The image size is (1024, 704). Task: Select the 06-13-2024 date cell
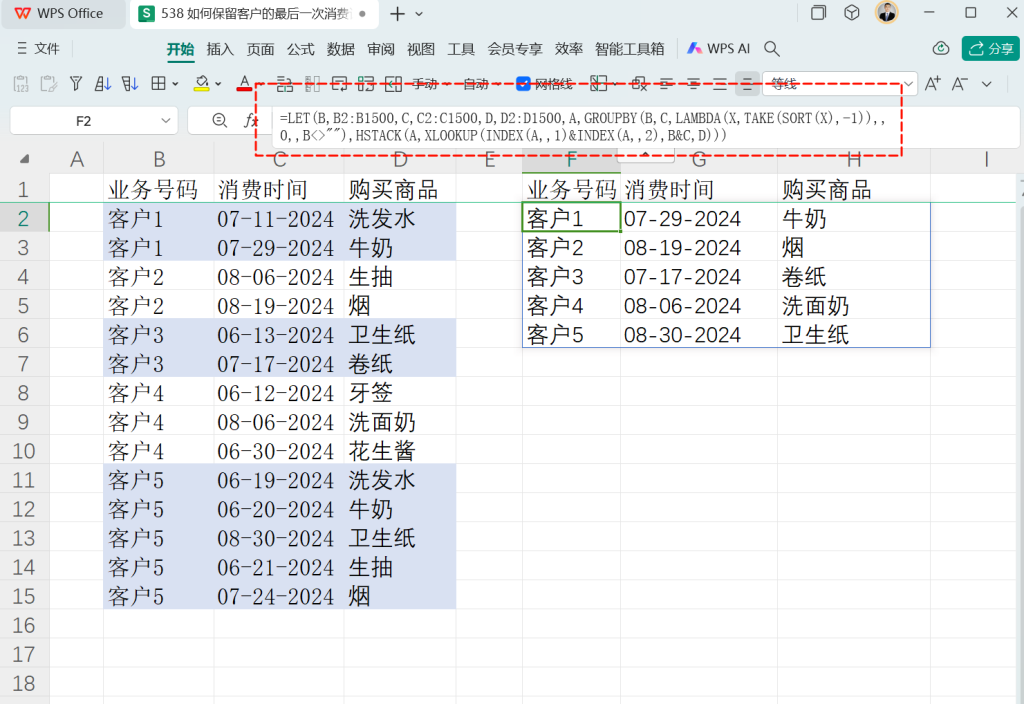click(279, 335)
